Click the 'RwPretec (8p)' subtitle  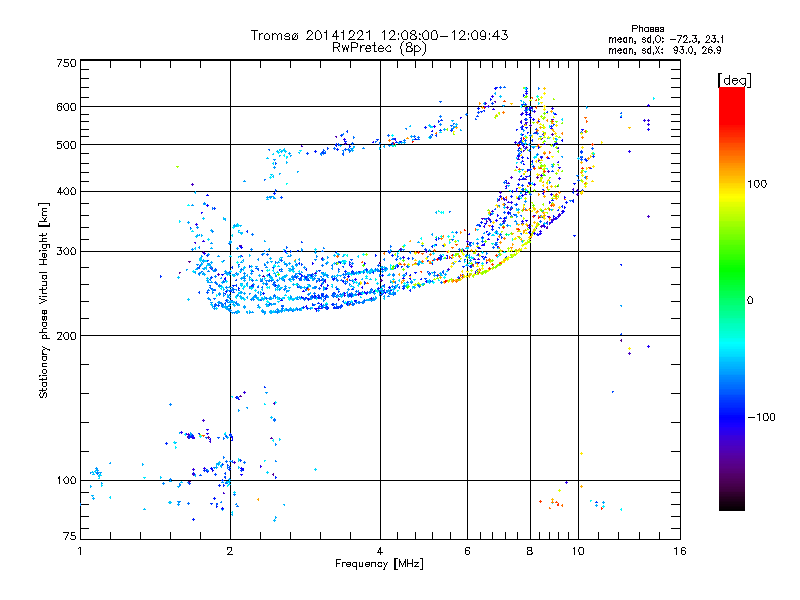coord(379,48)
